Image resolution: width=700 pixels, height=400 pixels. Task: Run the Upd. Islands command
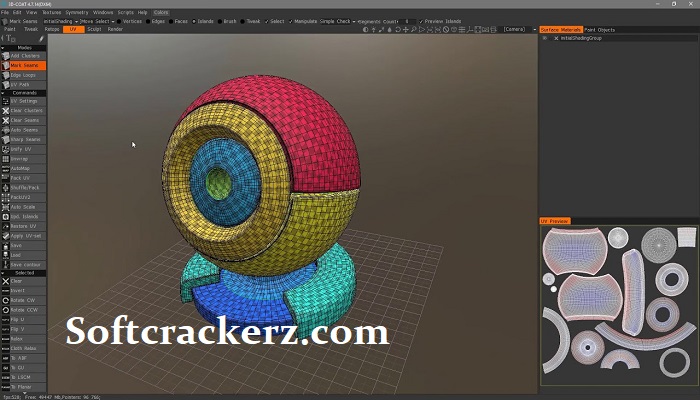coord(23,217)
